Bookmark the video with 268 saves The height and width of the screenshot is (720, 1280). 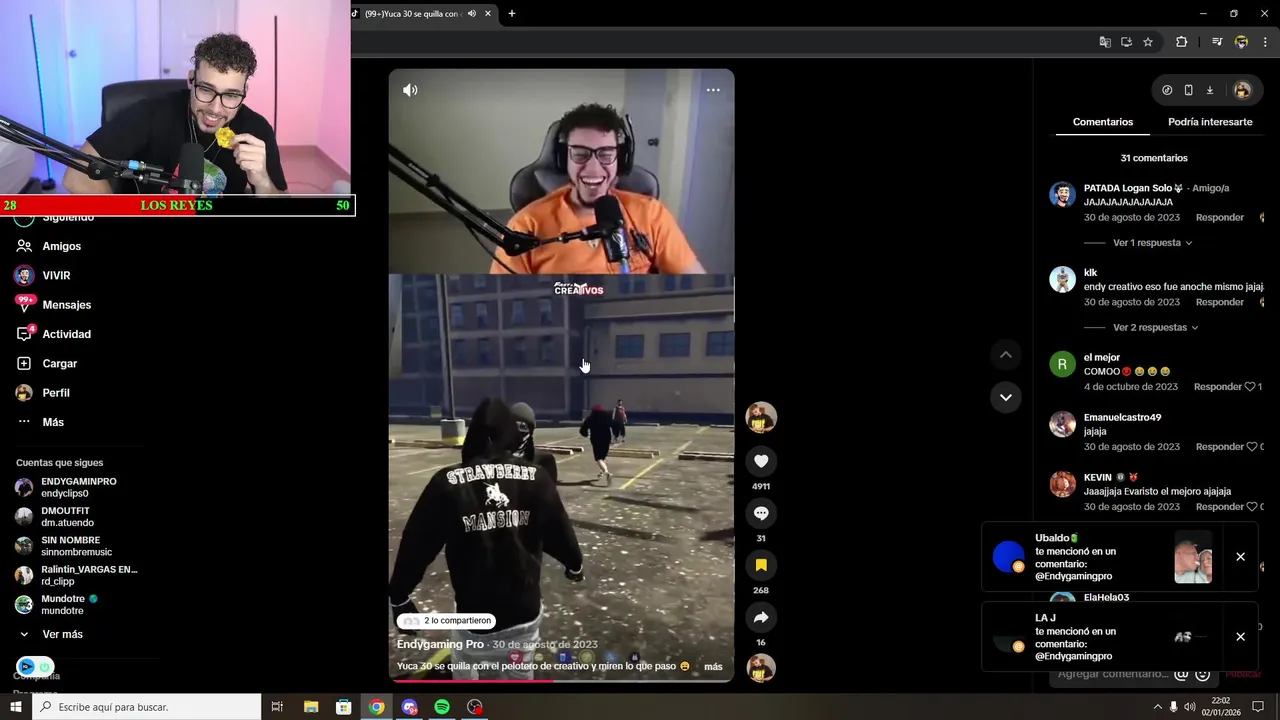pyautogui.click(x=761, y=565)
